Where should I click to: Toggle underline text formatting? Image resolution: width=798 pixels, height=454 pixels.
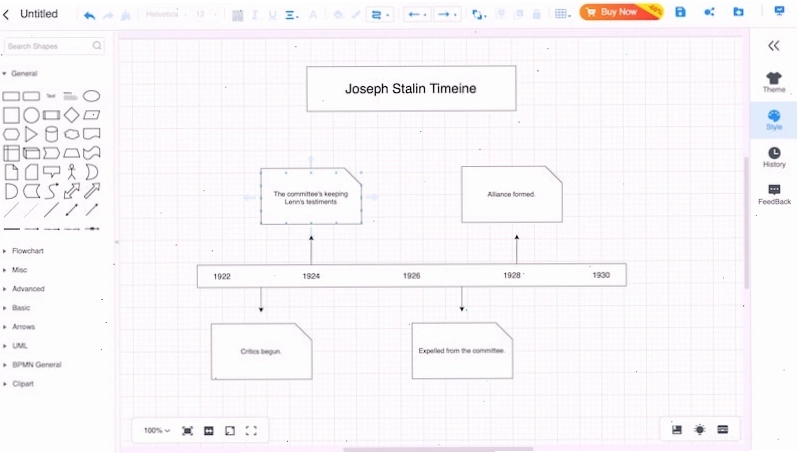coord(272,15)
